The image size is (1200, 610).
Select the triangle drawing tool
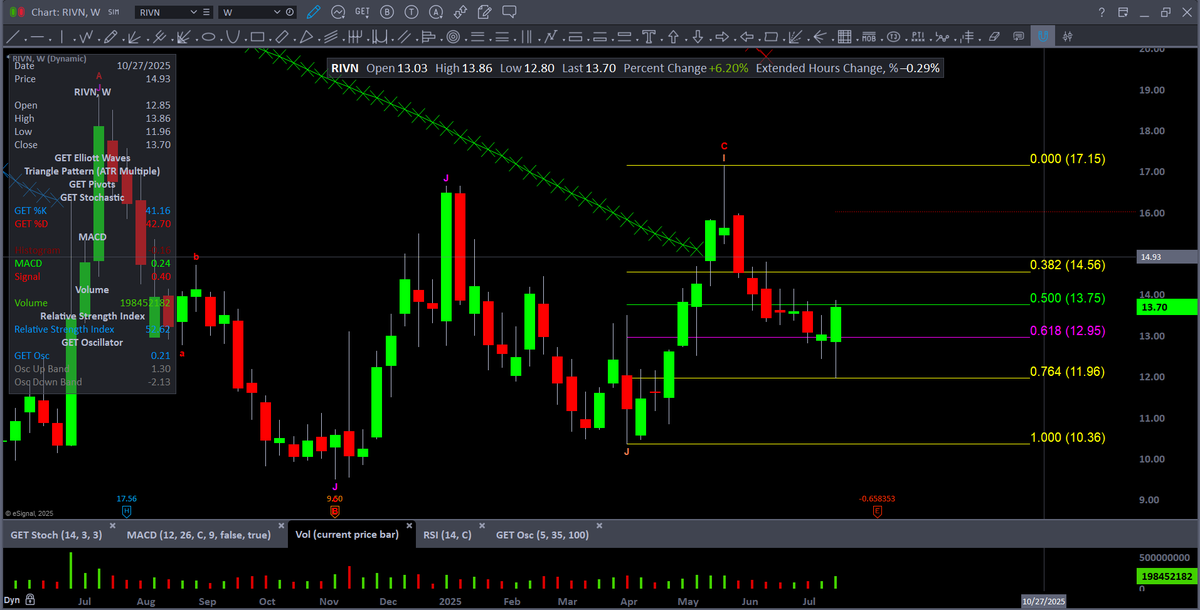306,37
